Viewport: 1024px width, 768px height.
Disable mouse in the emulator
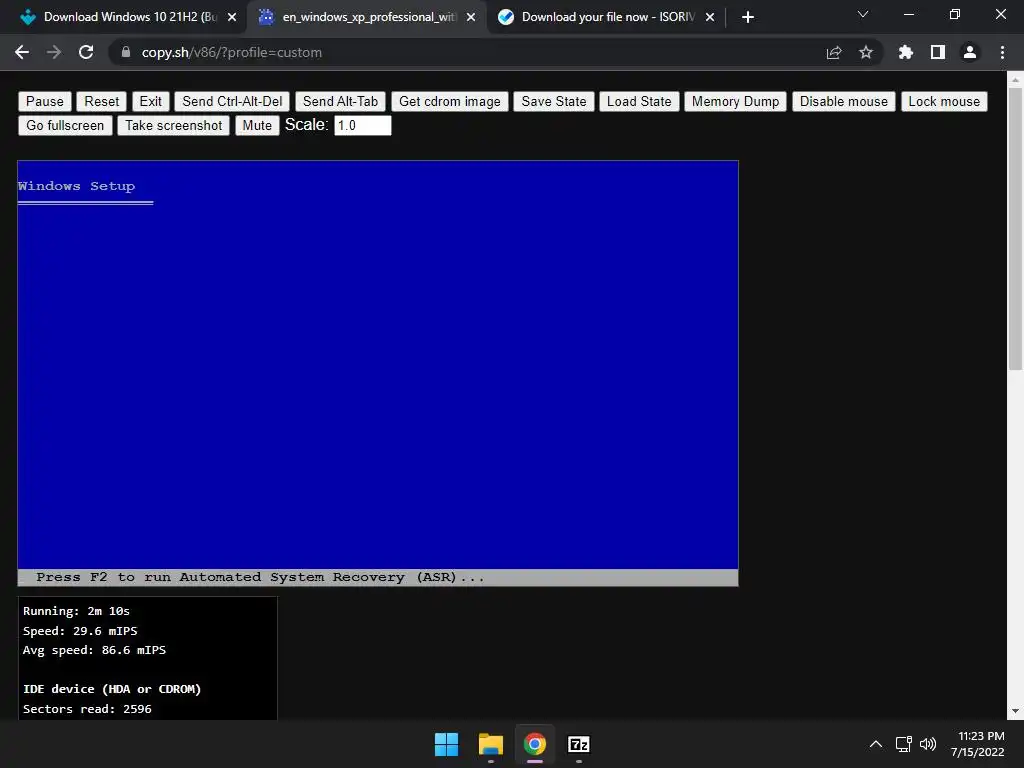point(844,101)
